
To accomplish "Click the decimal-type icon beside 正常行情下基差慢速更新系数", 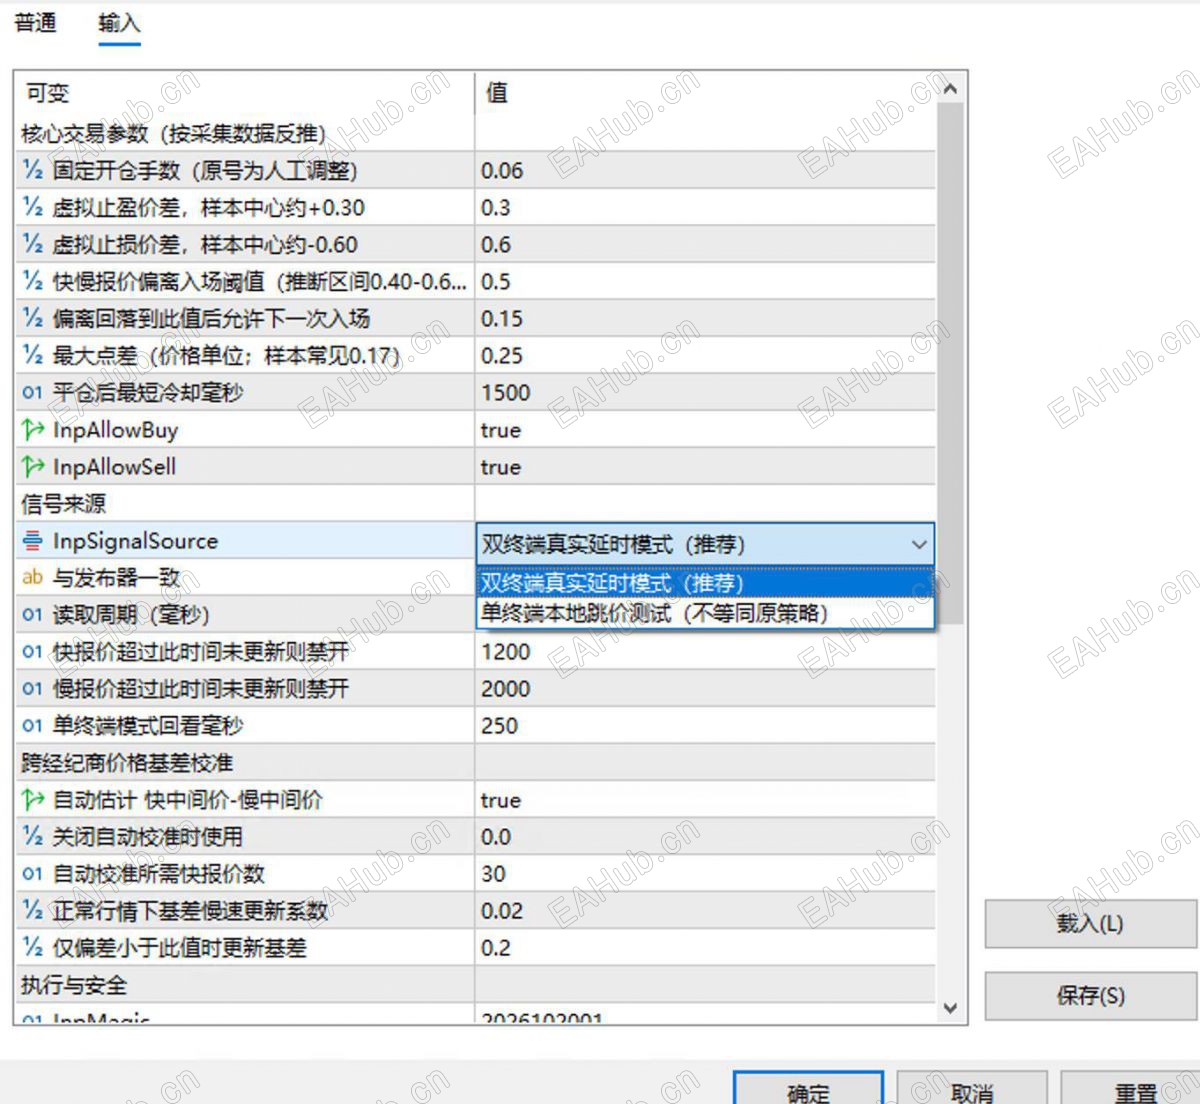I will (32, 911).
